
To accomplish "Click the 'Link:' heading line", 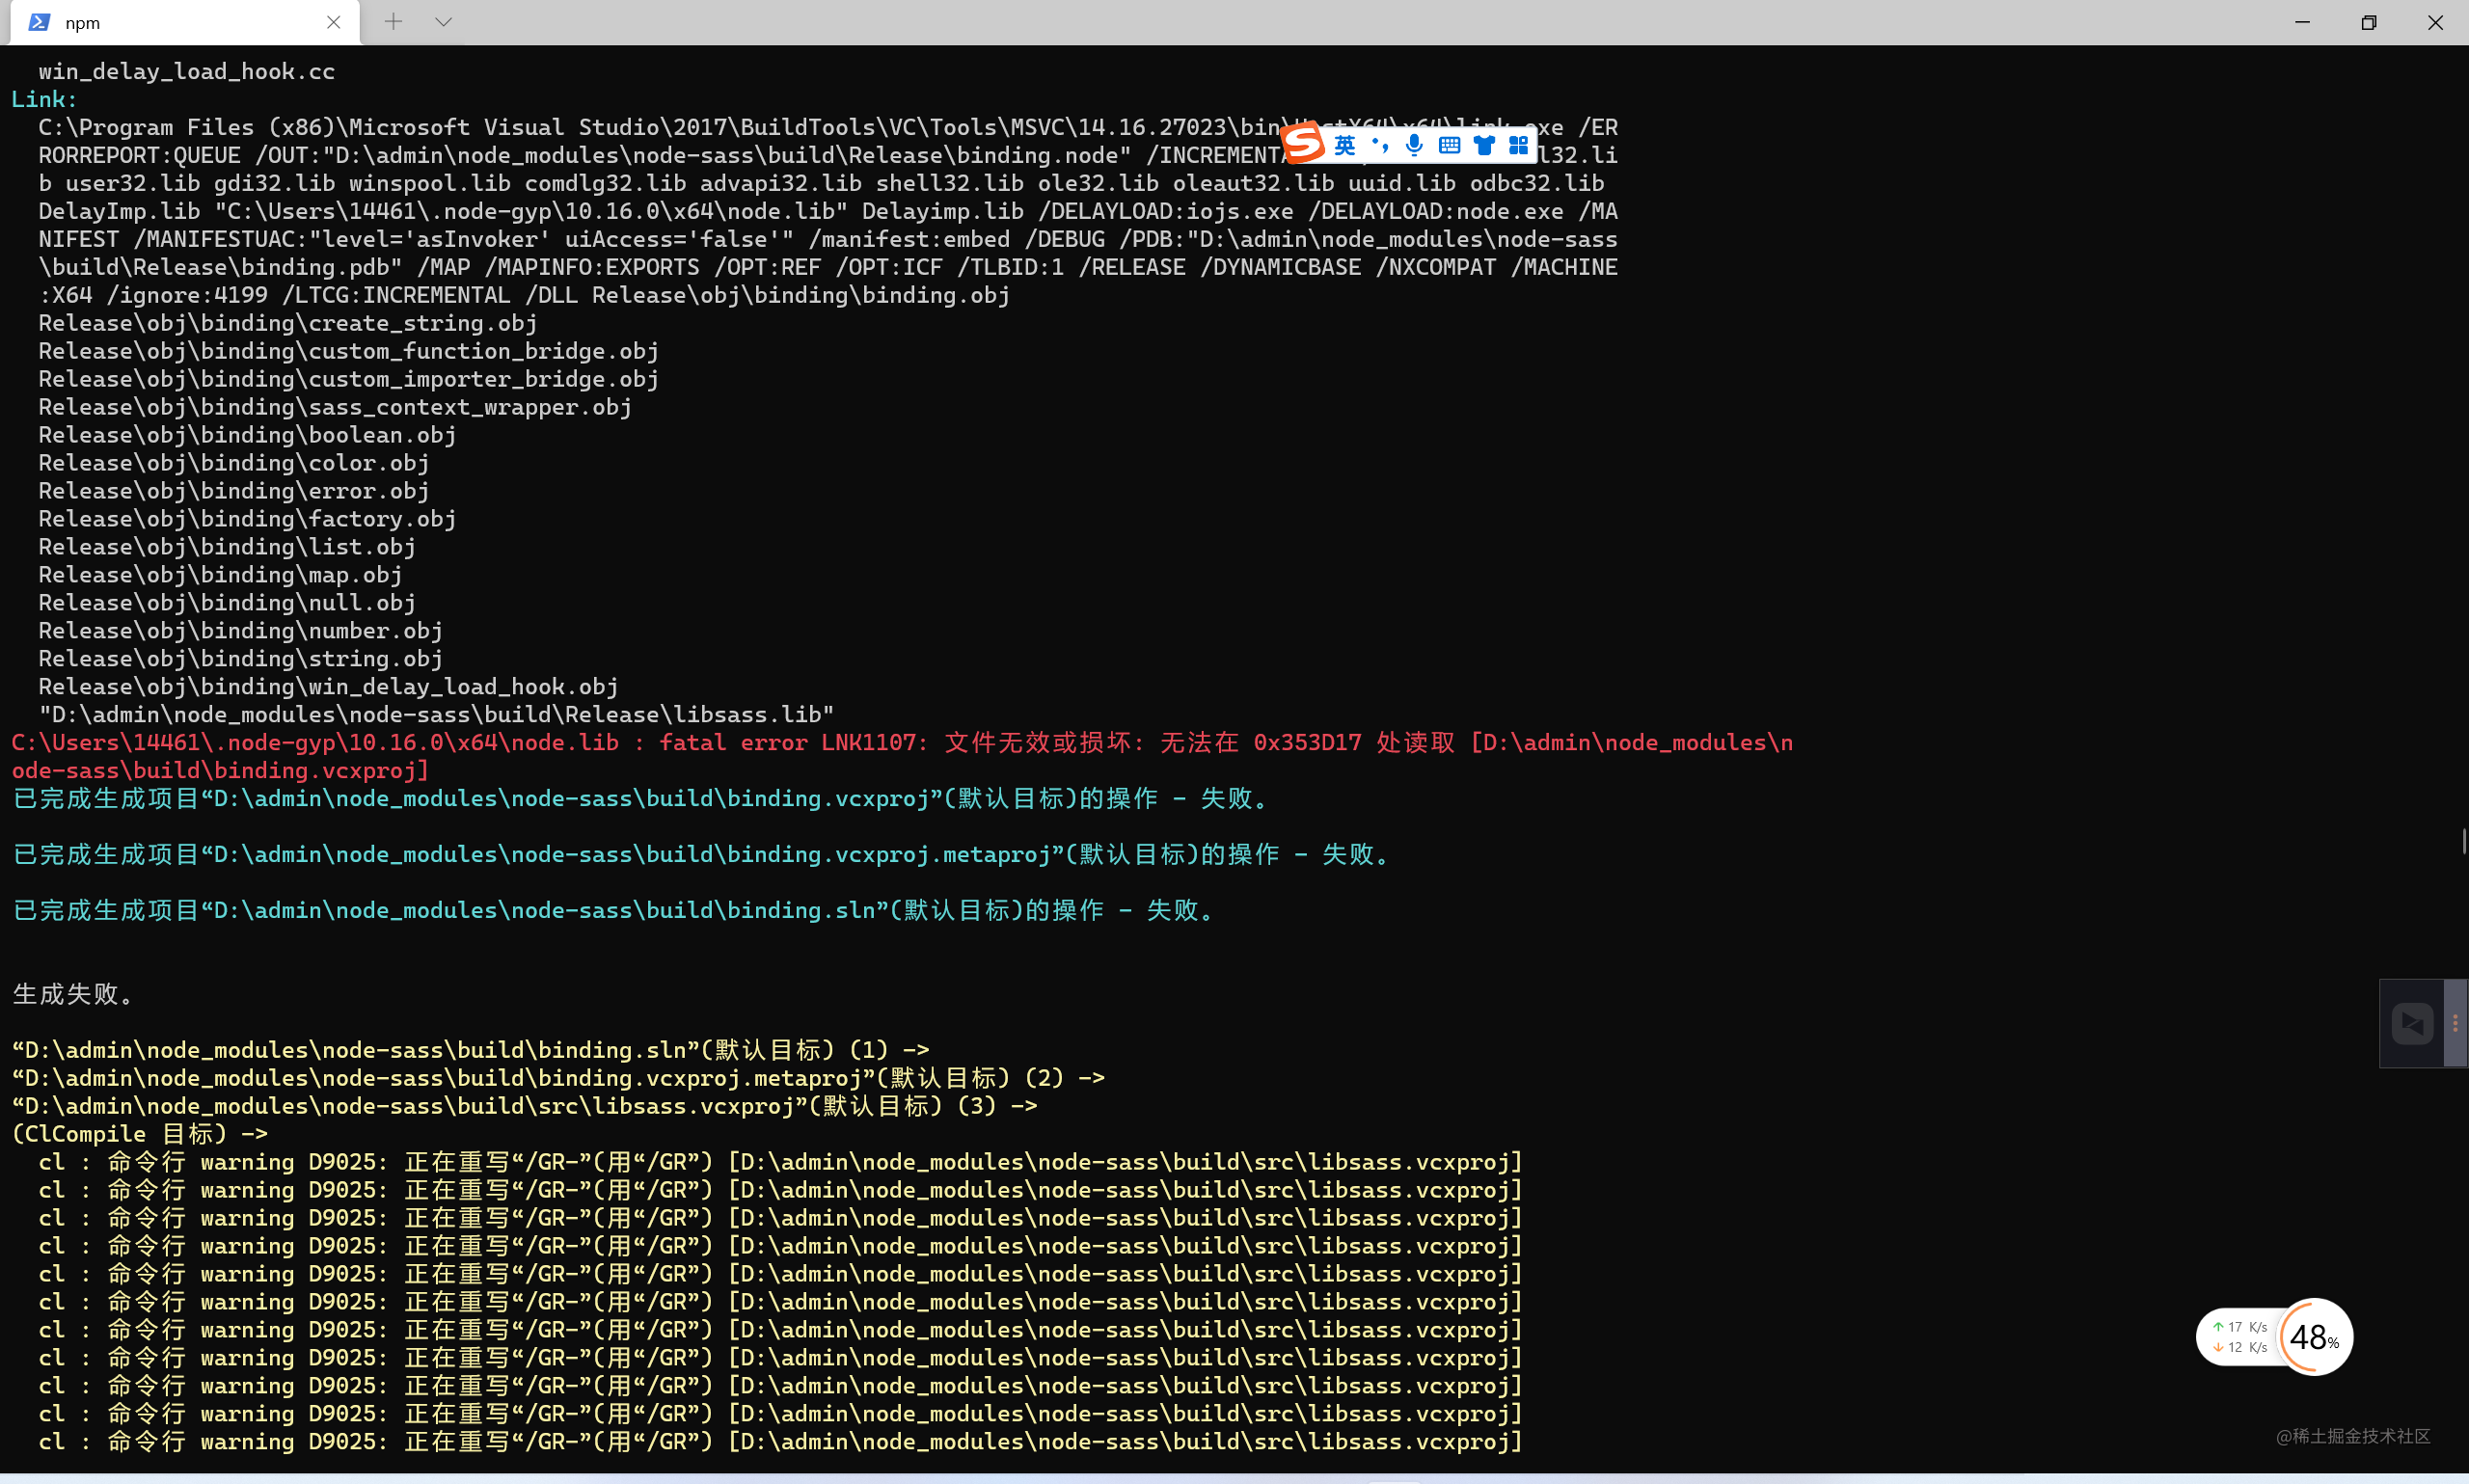I will 44,99.
